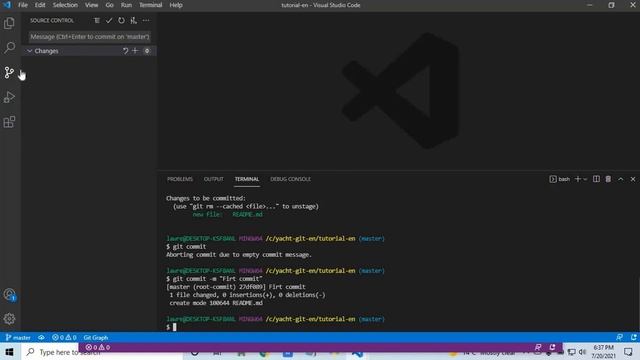Open the Extensions view
Viewport: 640px width, 360px height.
pyautogui.click(x=9, y=122)
